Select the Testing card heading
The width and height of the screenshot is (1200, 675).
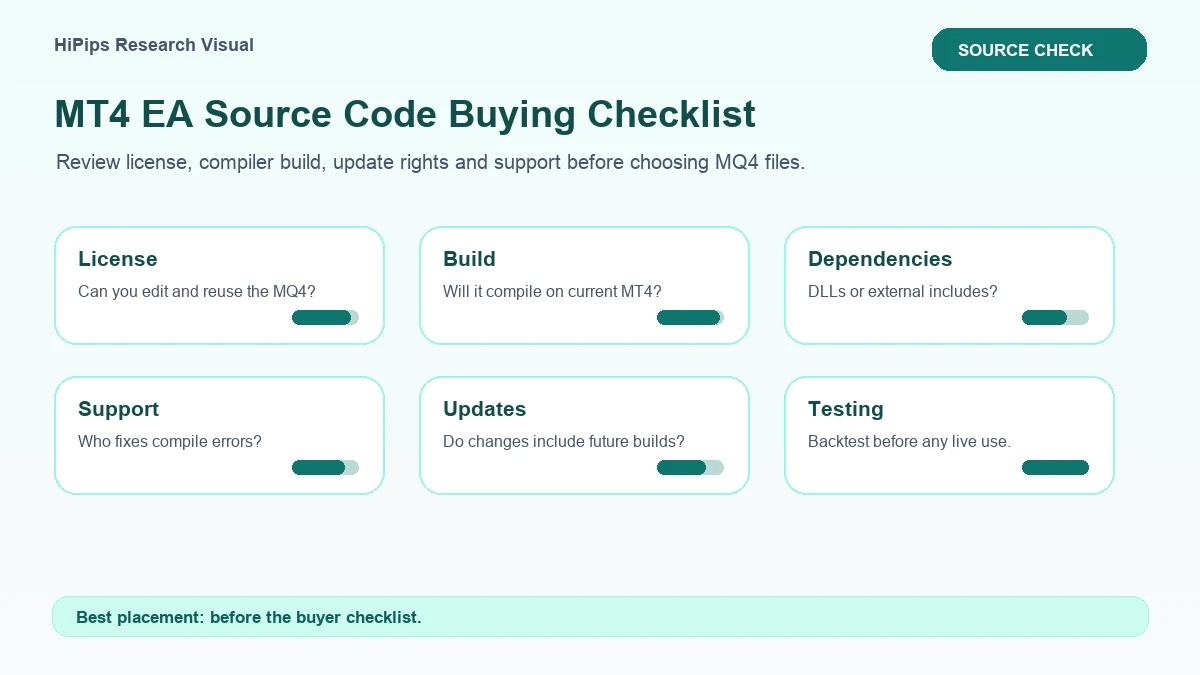pyautogui.click(x=846, y=409)
